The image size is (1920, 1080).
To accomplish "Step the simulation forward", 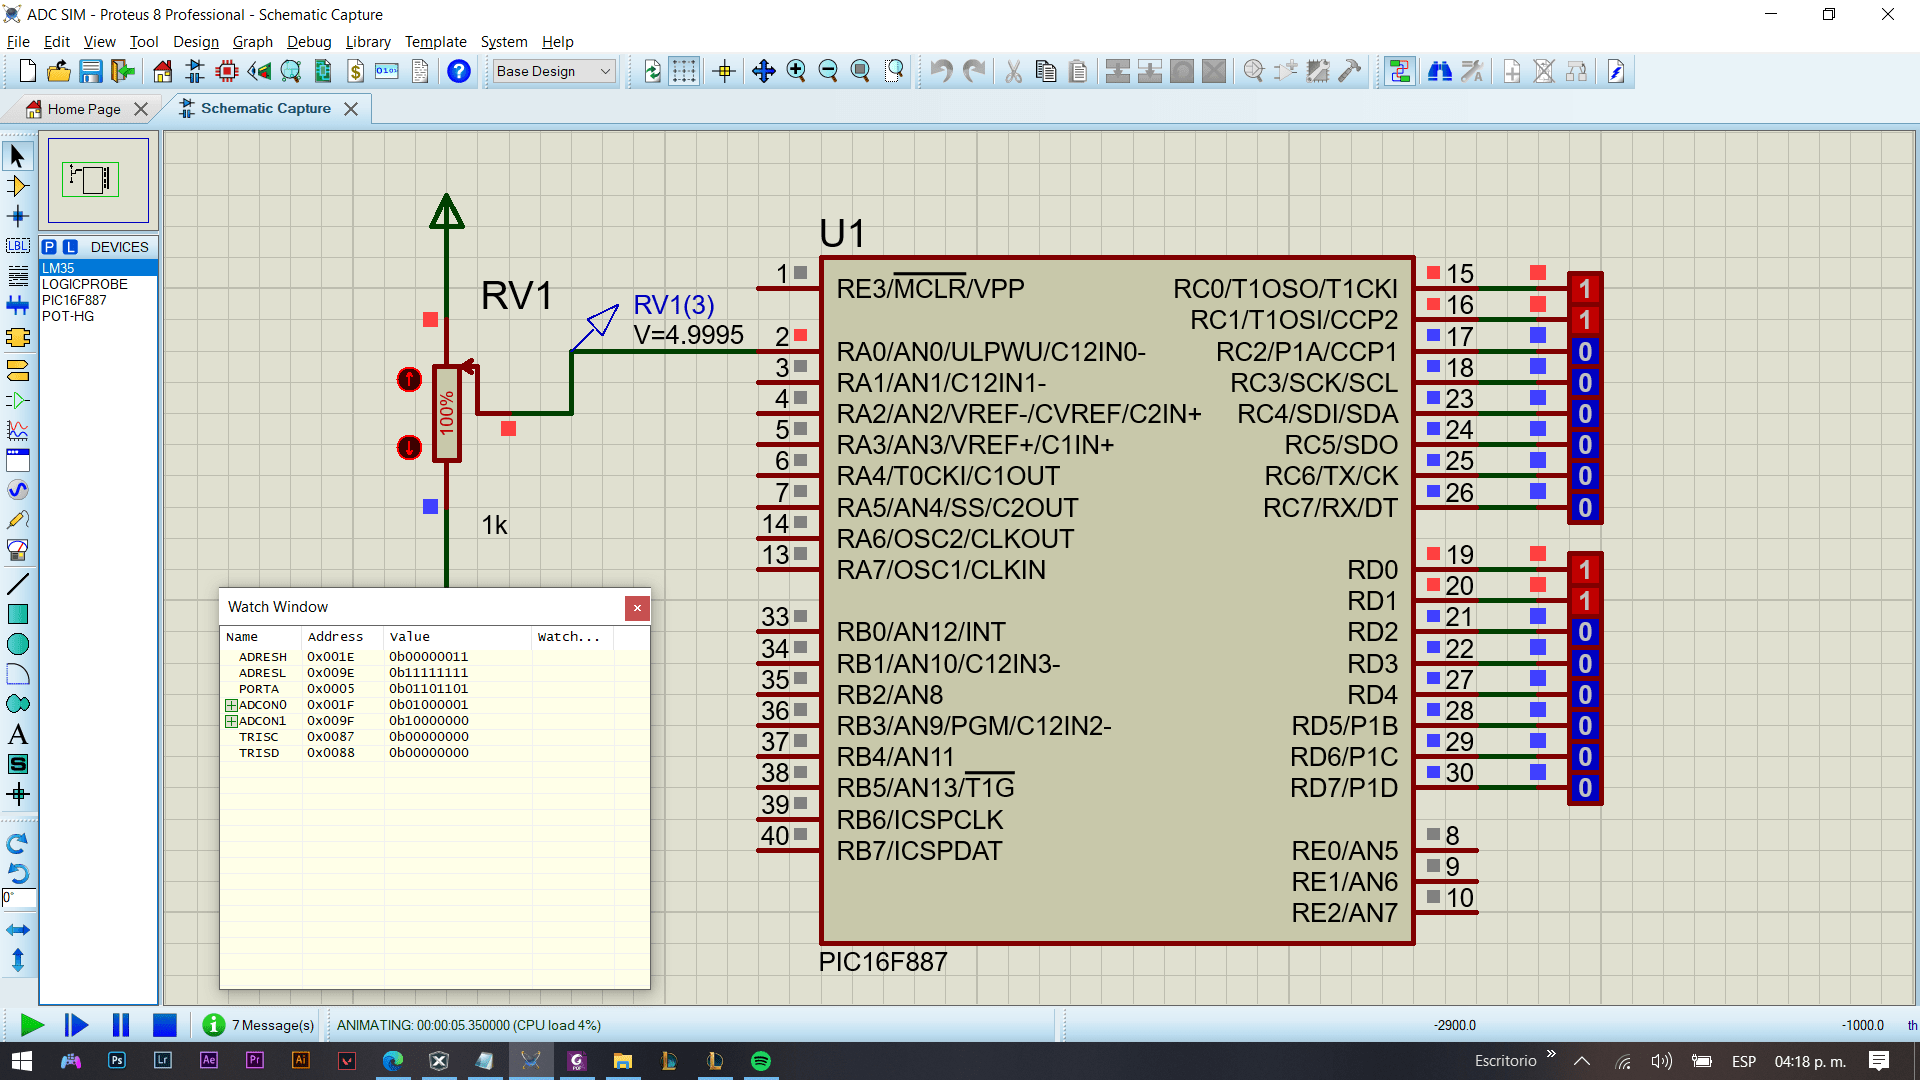I will coord(76,1025).
